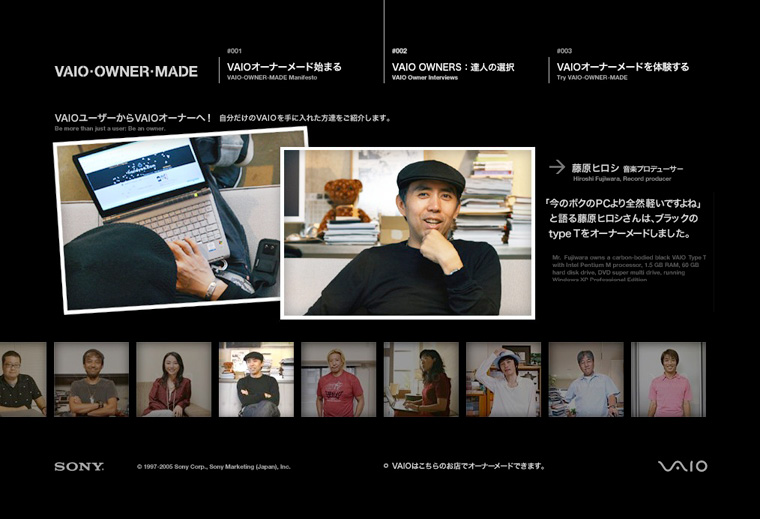Image resolution: width=760 pixels, height=519 pixels.
Task: Select #002 VAIO OWNERS：達人の選択
Action: click(453, 67)
